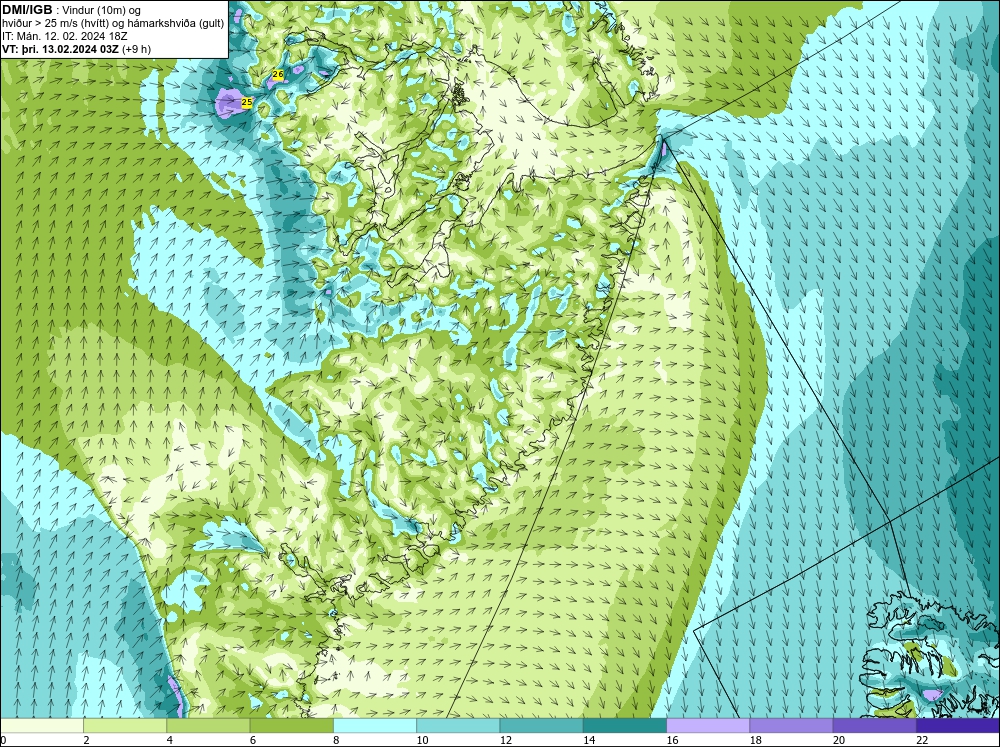
Task: Pick the 0–2 m/s palest color band
Action: pos(41,725)
